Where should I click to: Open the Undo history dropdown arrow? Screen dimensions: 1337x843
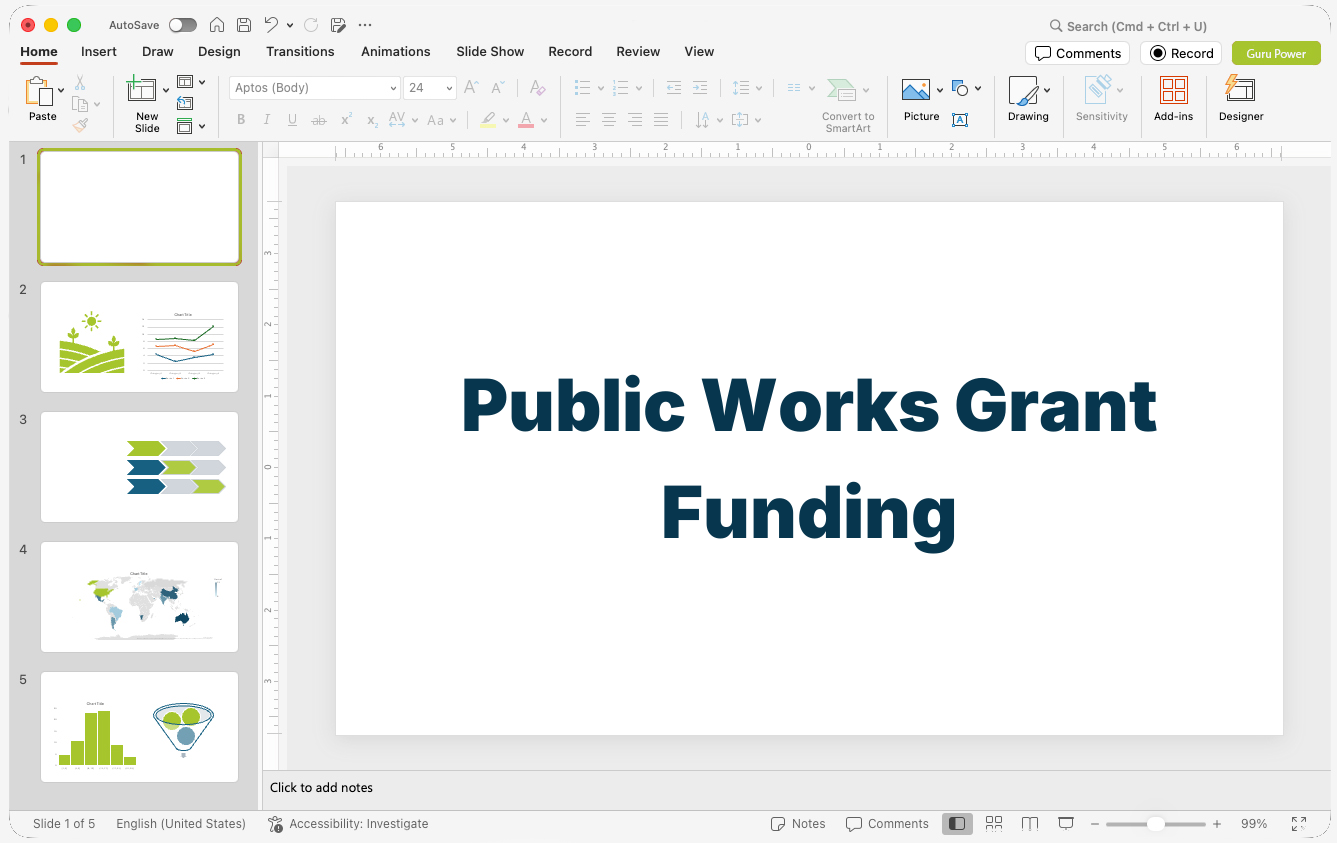290,25
